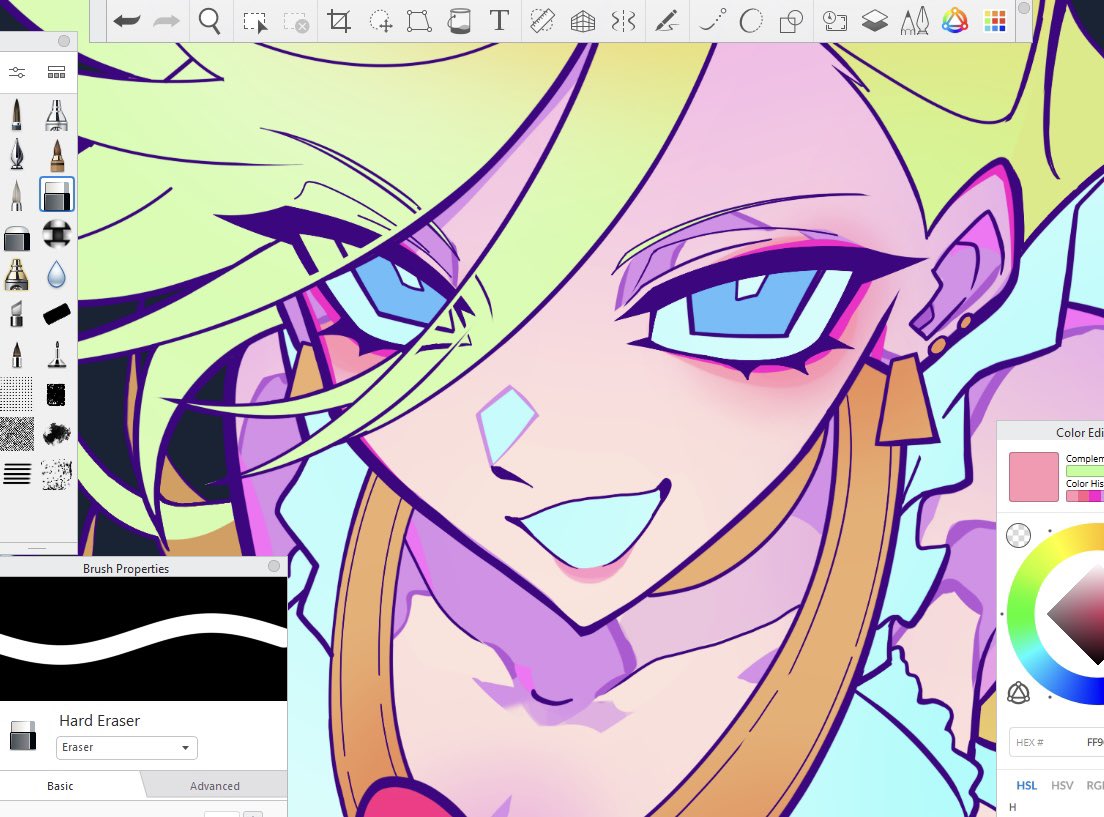Image resolution: width=1104 pixels, height=817 pixels.
Task: Switch to the HSV color tab
Action: [x=1062, y=785]
